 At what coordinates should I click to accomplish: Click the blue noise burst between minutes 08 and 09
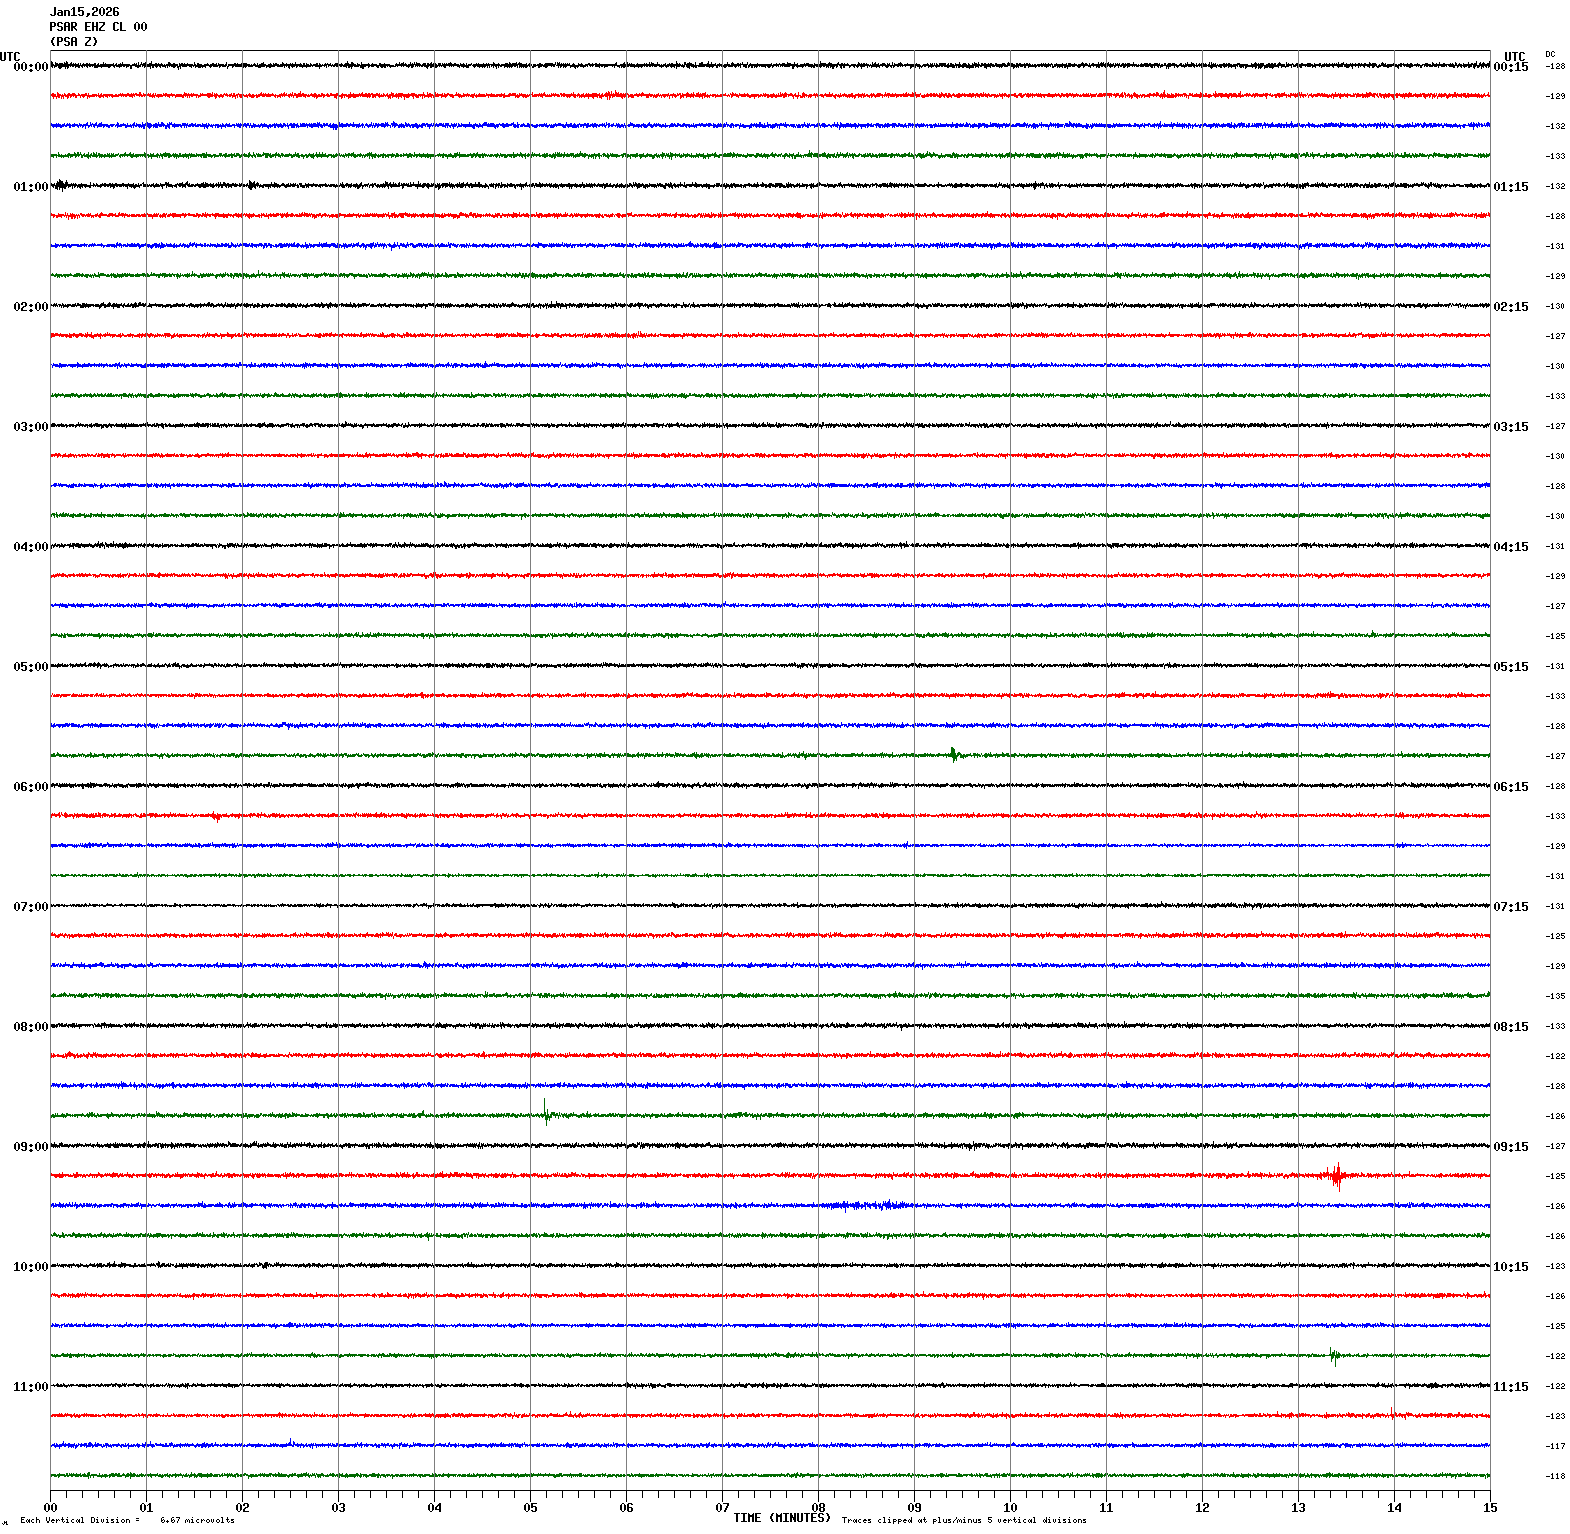[x=866, y=1205]
